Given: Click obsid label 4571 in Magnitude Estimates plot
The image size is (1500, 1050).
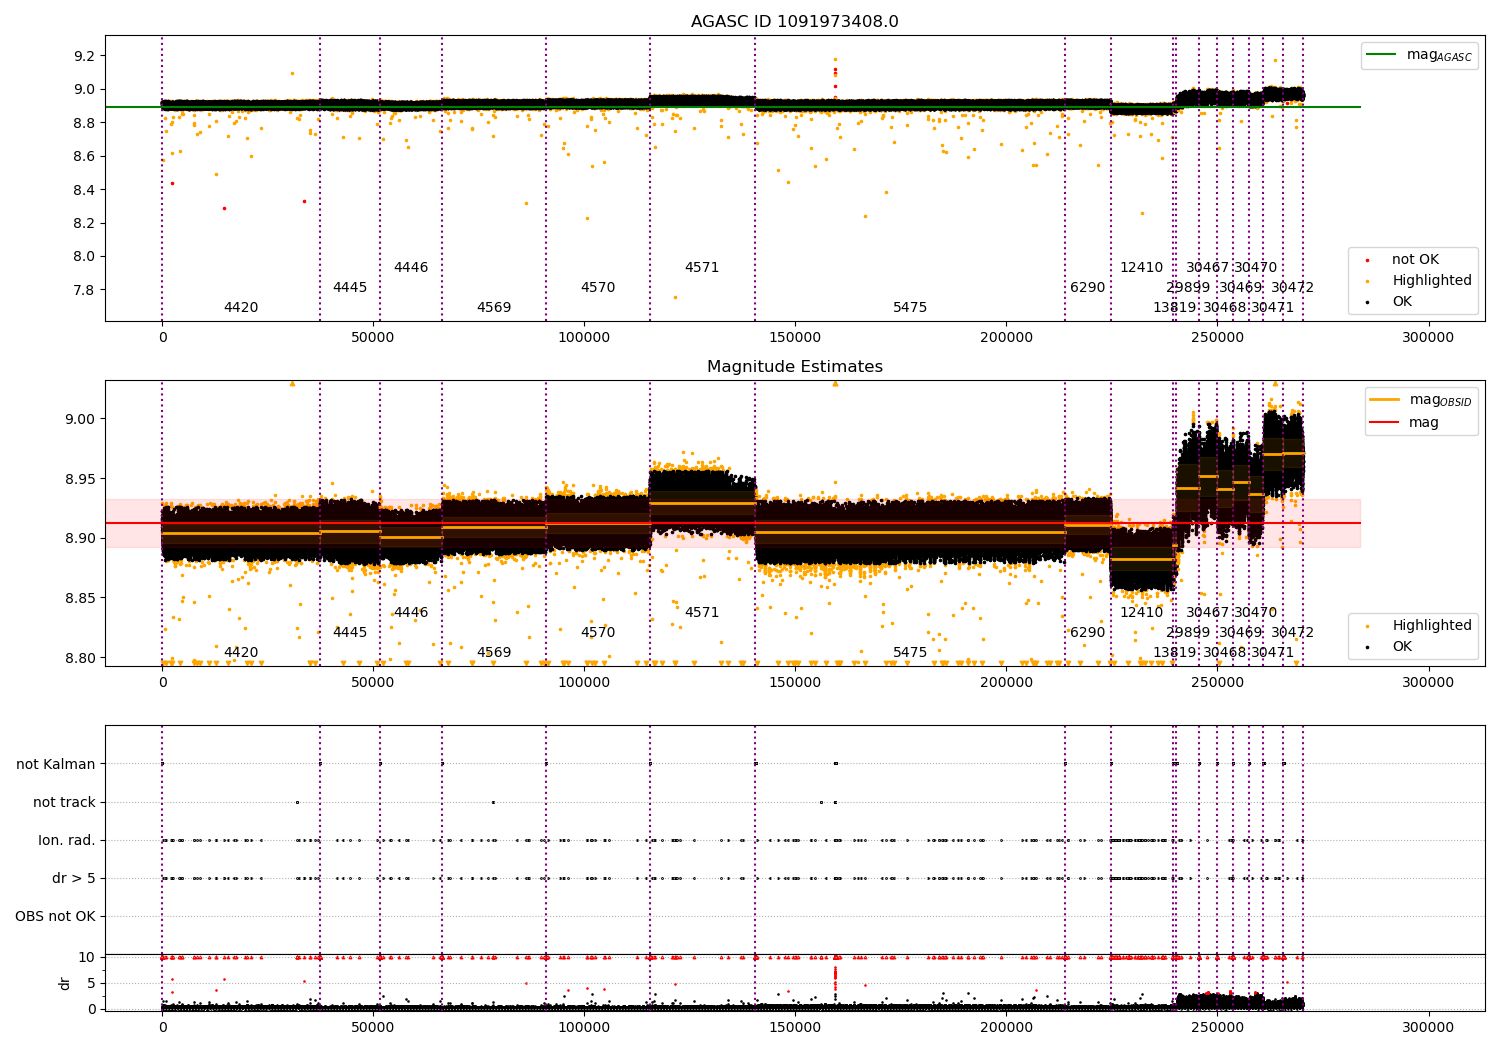Looking at the screenshot, I should click(x=702, y=613).
